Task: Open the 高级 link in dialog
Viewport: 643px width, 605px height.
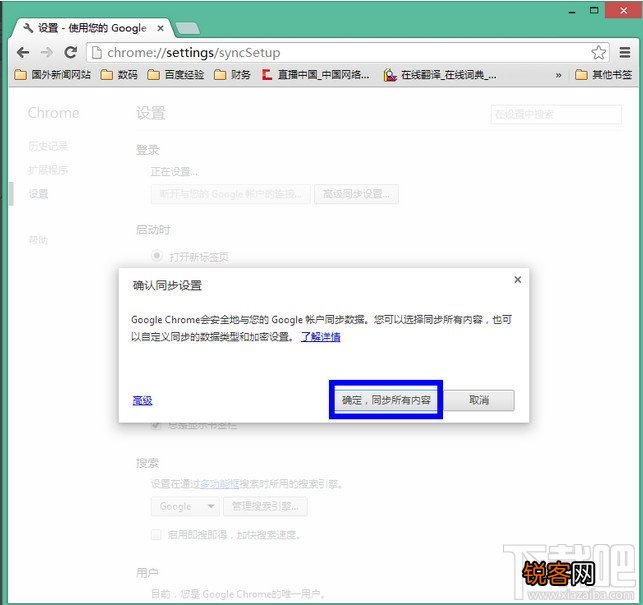Action: click(x=142, y=400)
